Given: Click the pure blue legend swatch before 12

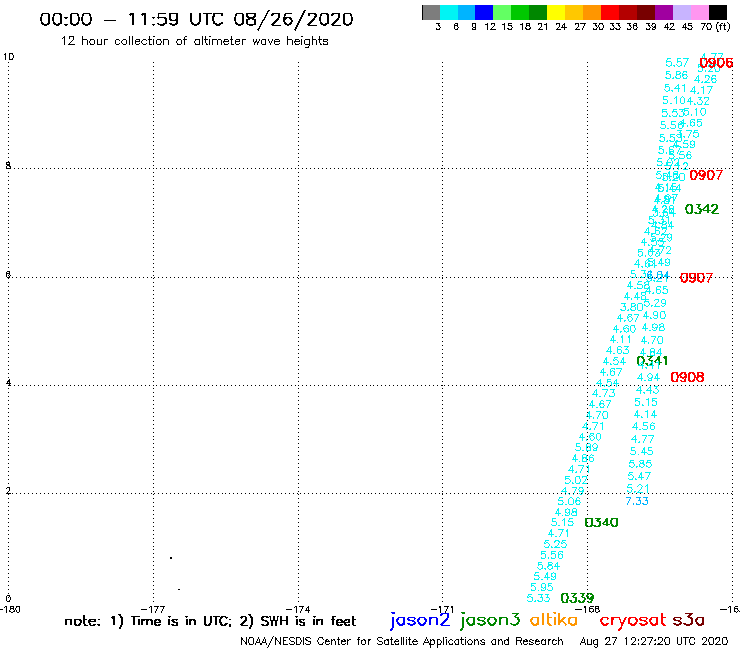Looking at the screenshot, I should [x=484, y=12].
